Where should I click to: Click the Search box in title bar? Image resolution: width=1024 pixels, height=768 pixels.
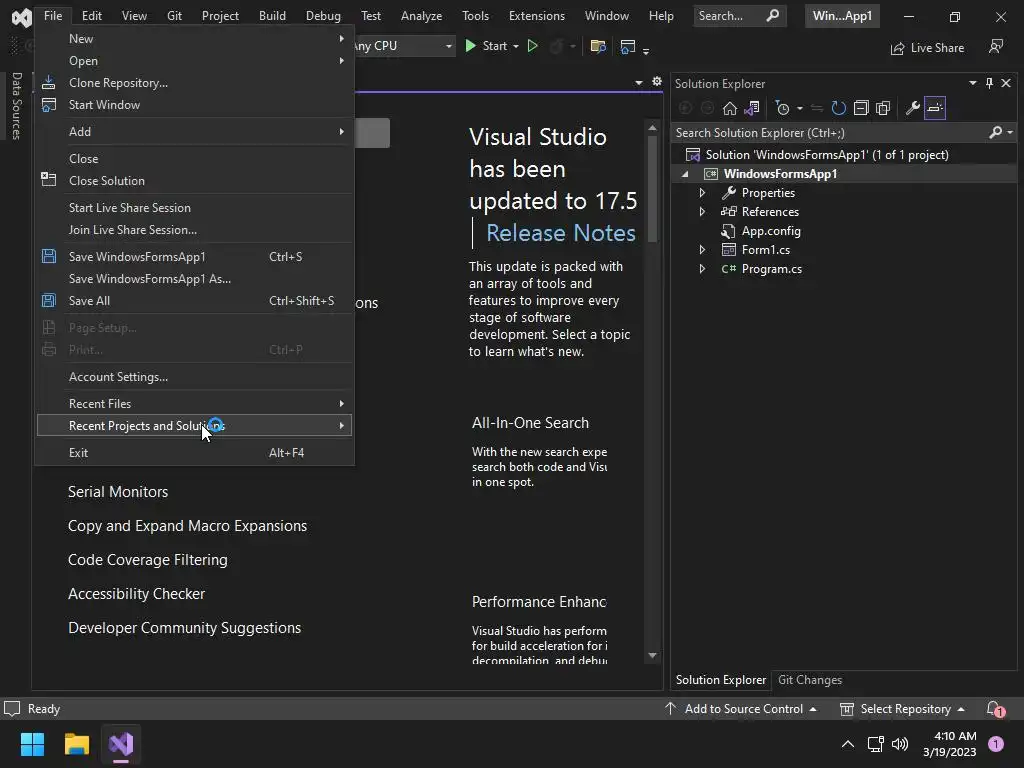tap(739, 16)
